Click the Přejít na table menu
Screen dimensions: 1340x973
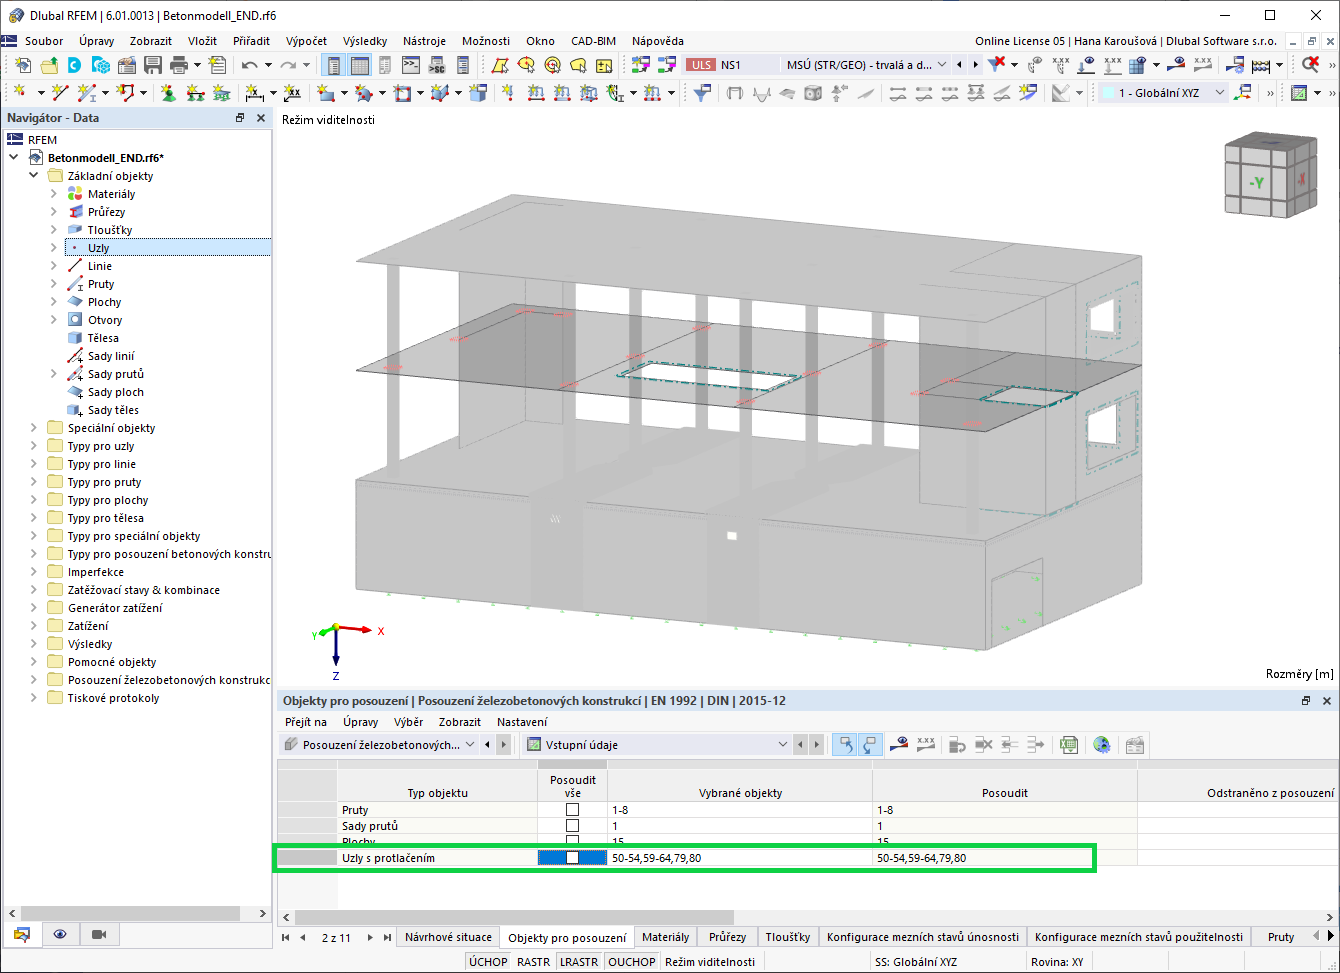306,722
